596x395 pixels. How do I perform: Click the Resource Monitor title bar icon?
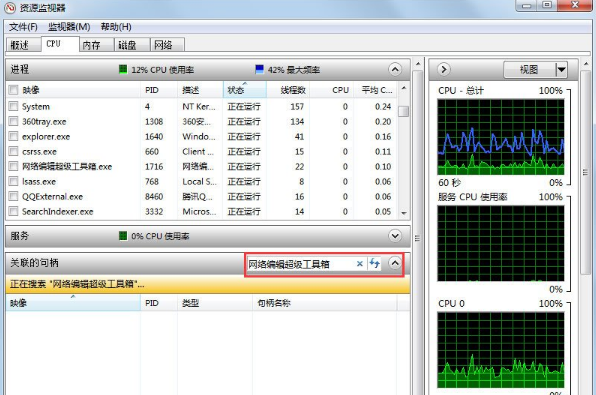coord(9,7)
